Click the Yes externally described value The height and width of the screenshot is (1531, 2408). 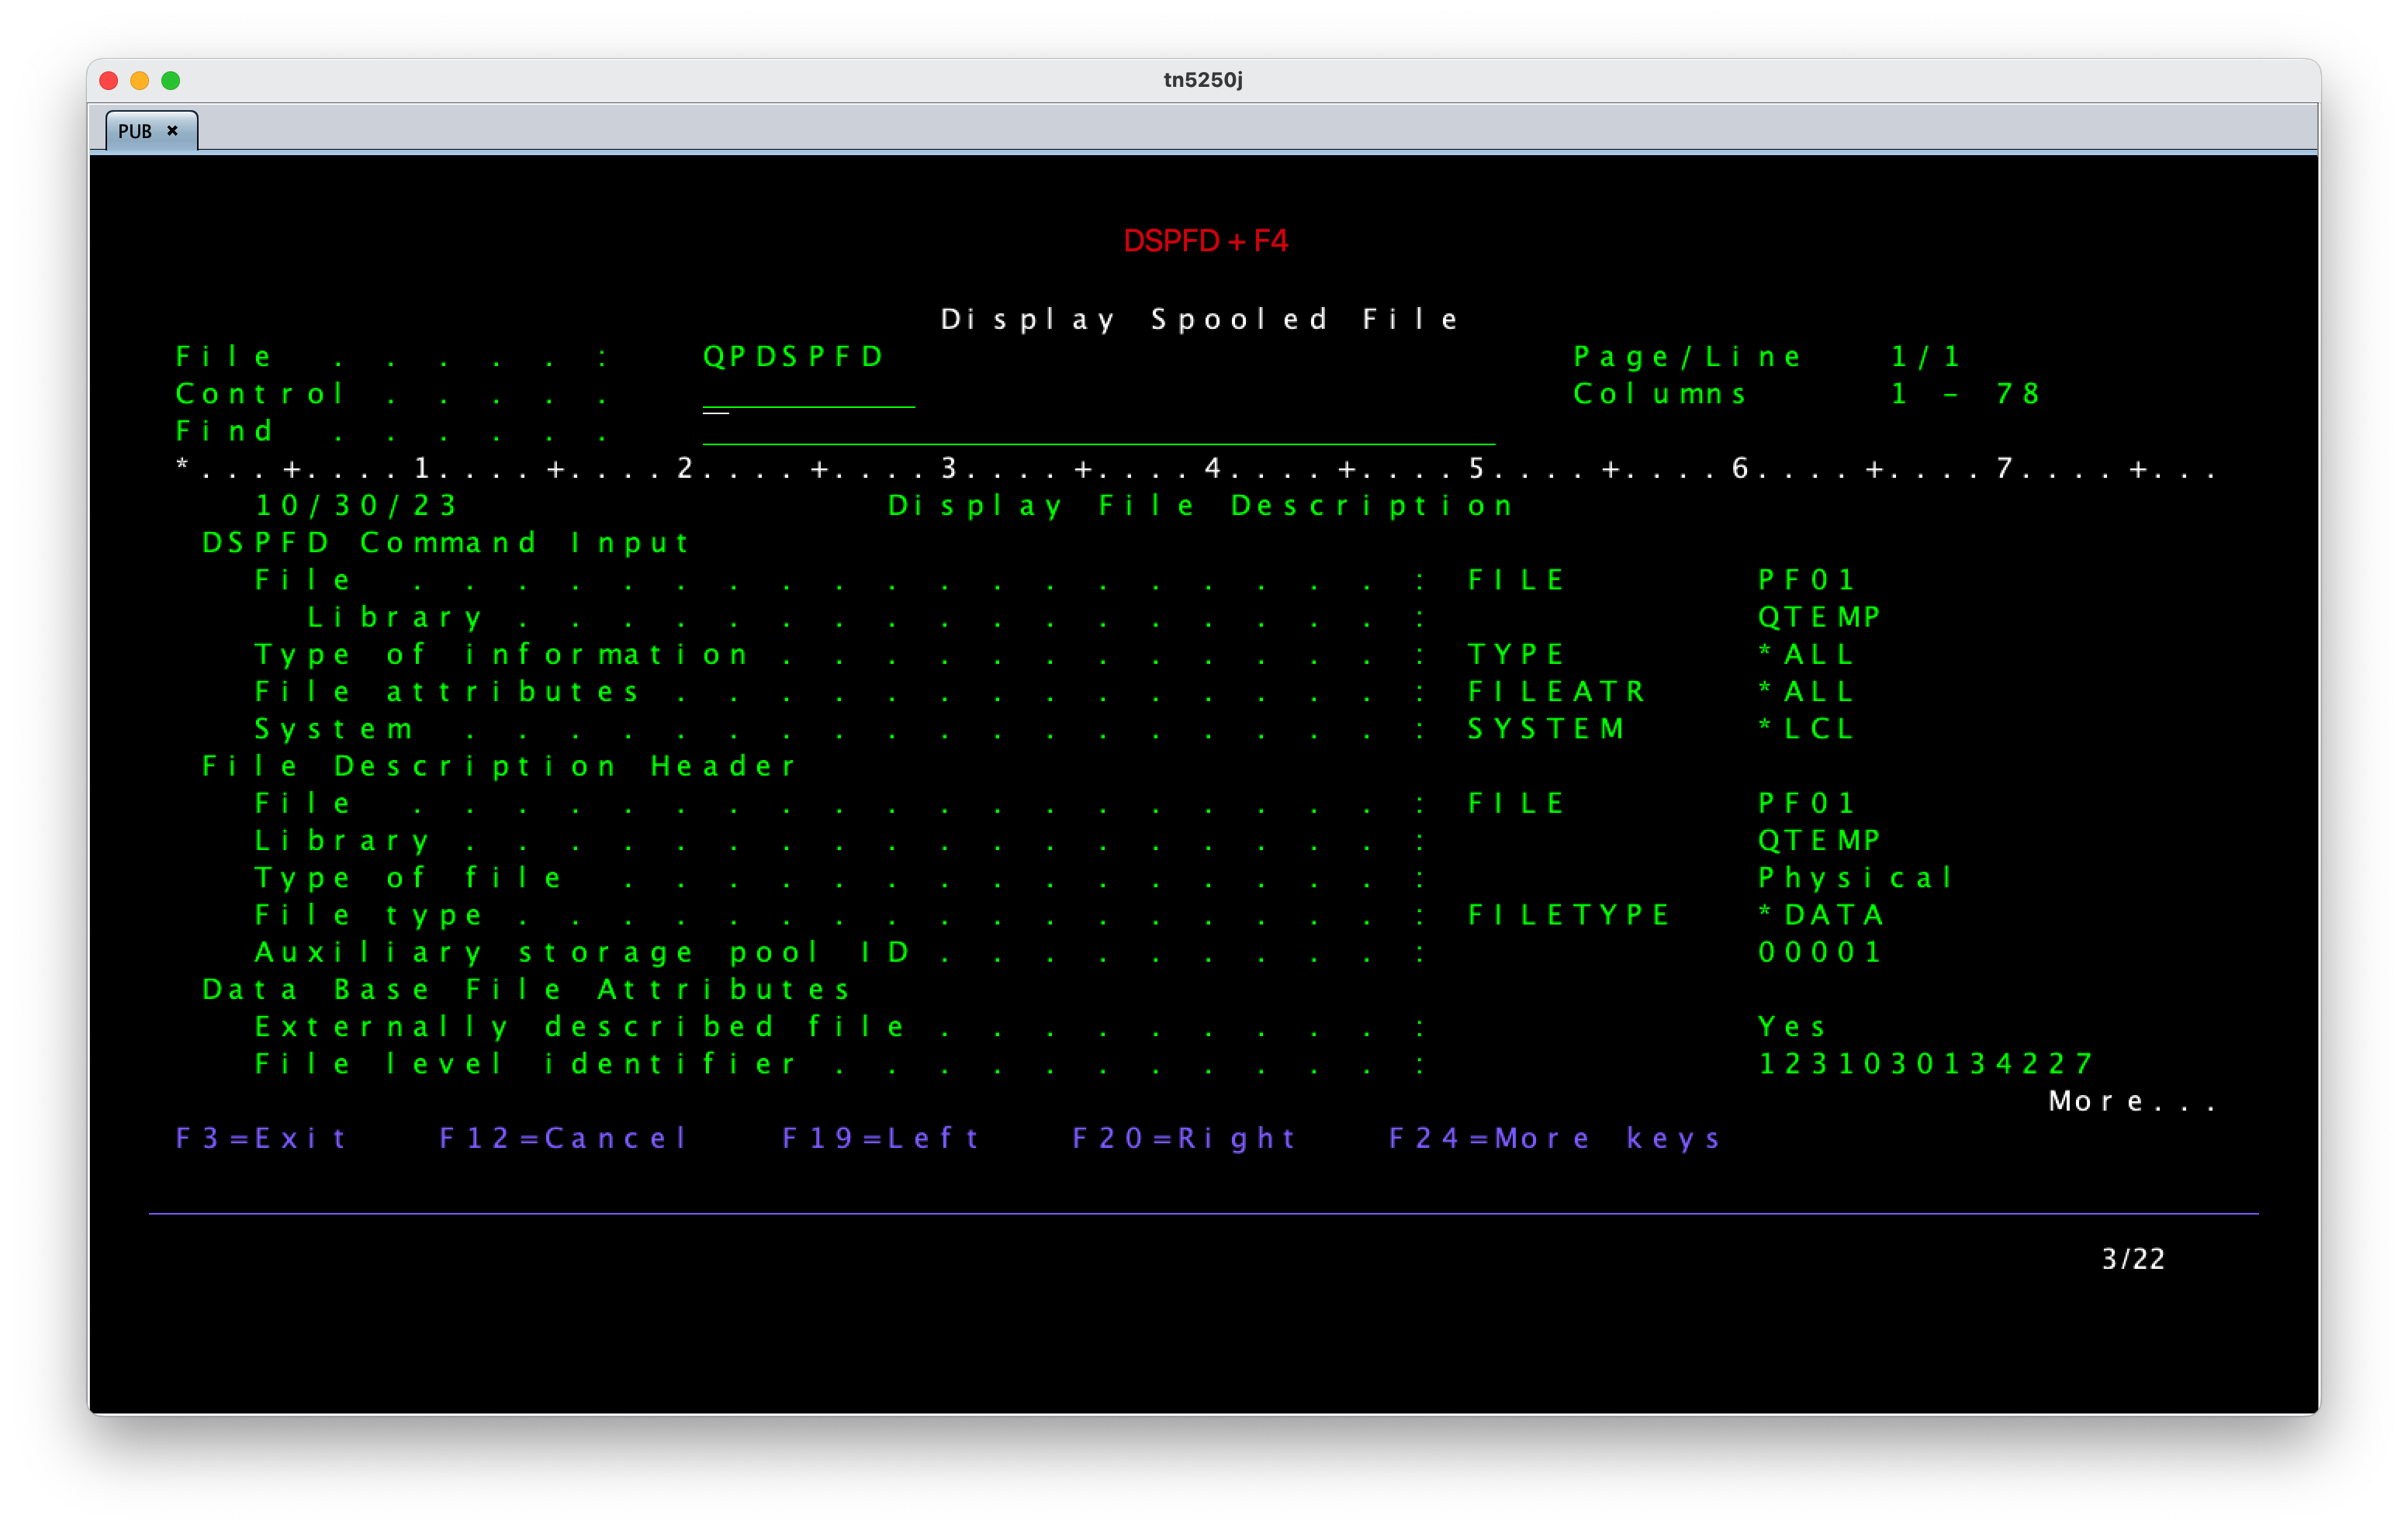(1792, 1026)
